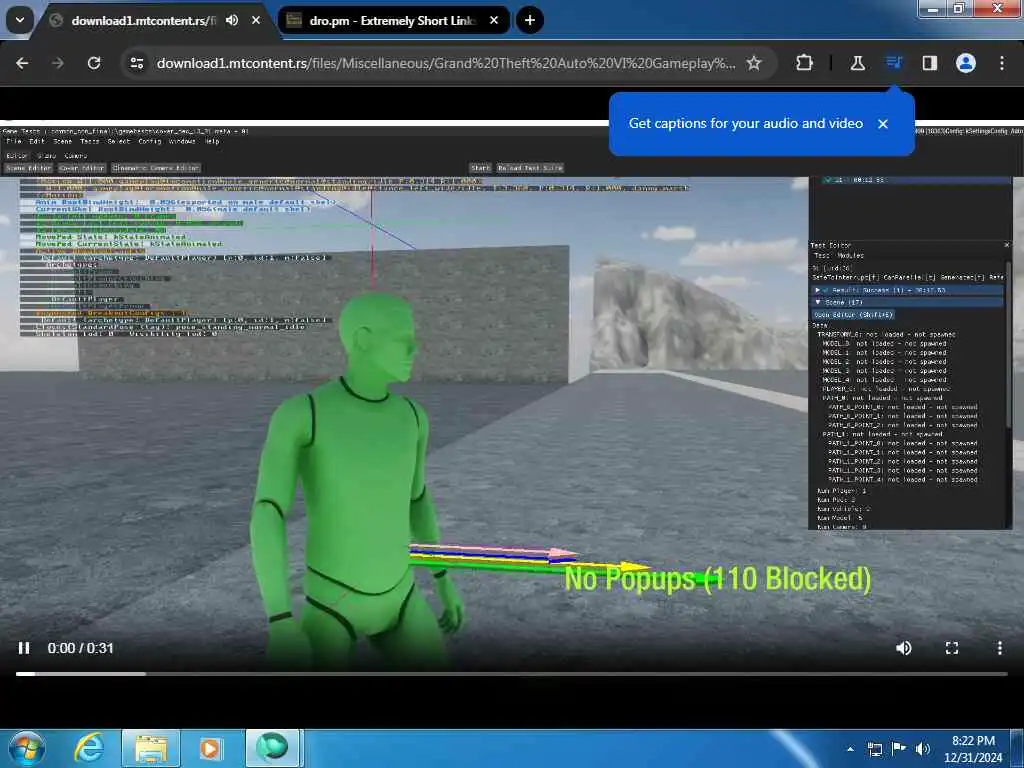Viewport: 1024px width, 768px height.
Task: Enter fullscreen video mode
Action: tap(952, 648)
